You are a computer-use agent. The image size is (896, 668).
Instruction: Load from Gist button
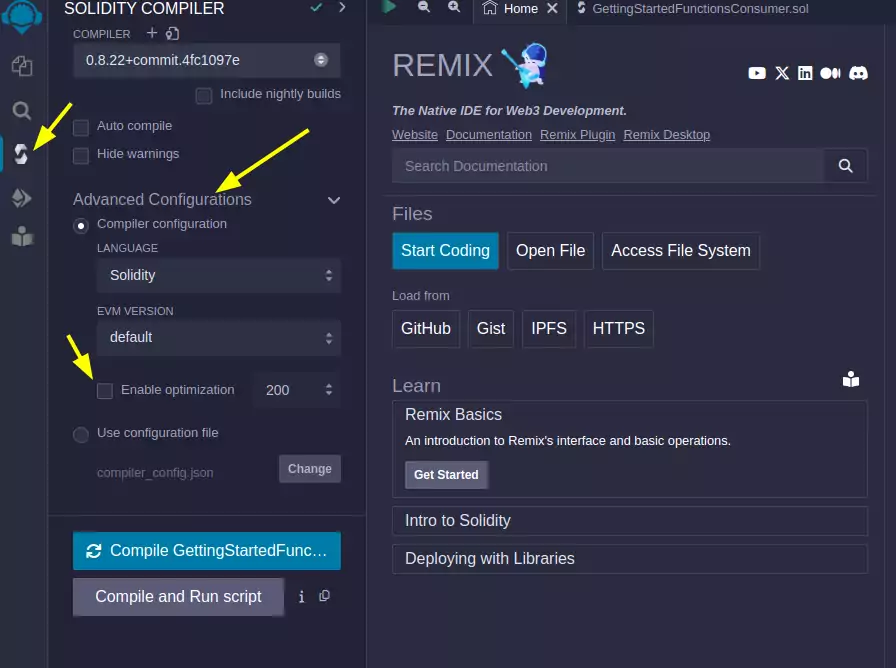click(491, 329)
